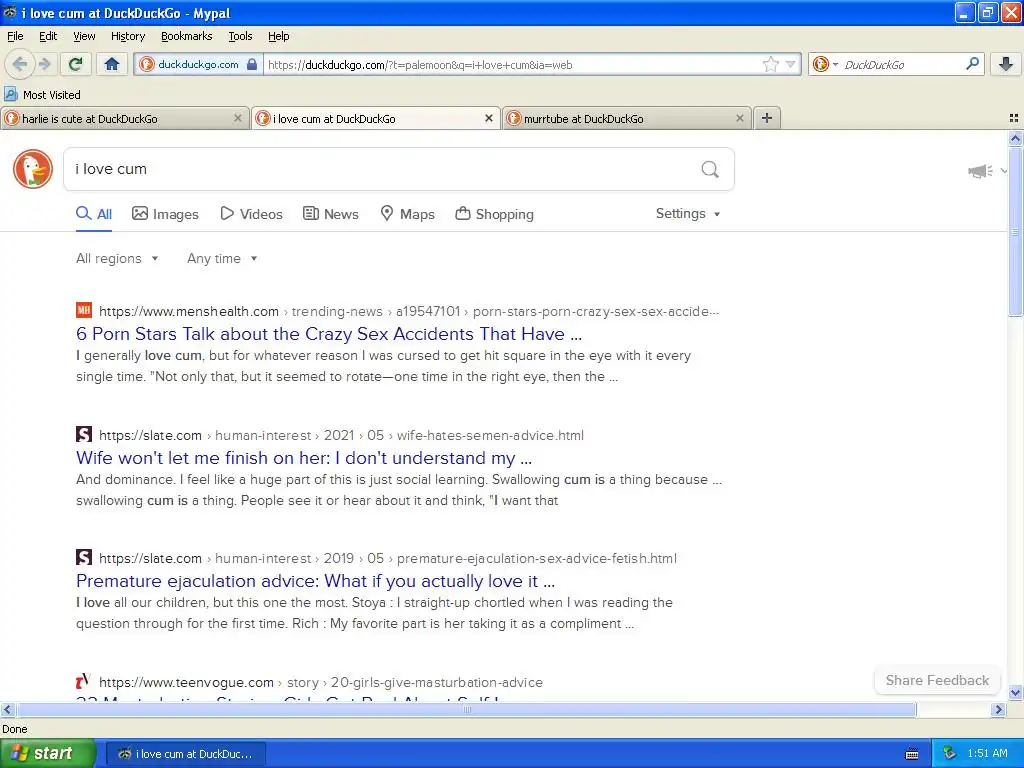Switch to Shopping results

[x=494, y=214]
